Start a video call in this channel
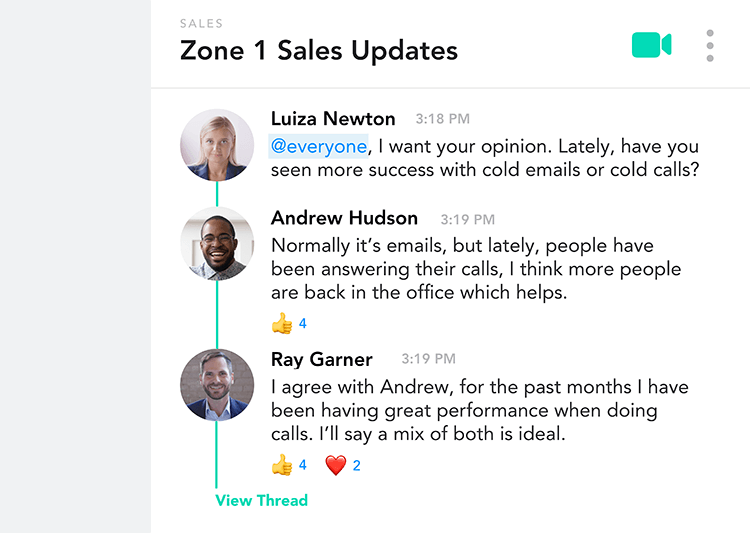750x533 pixels. [x=651, y=45]
